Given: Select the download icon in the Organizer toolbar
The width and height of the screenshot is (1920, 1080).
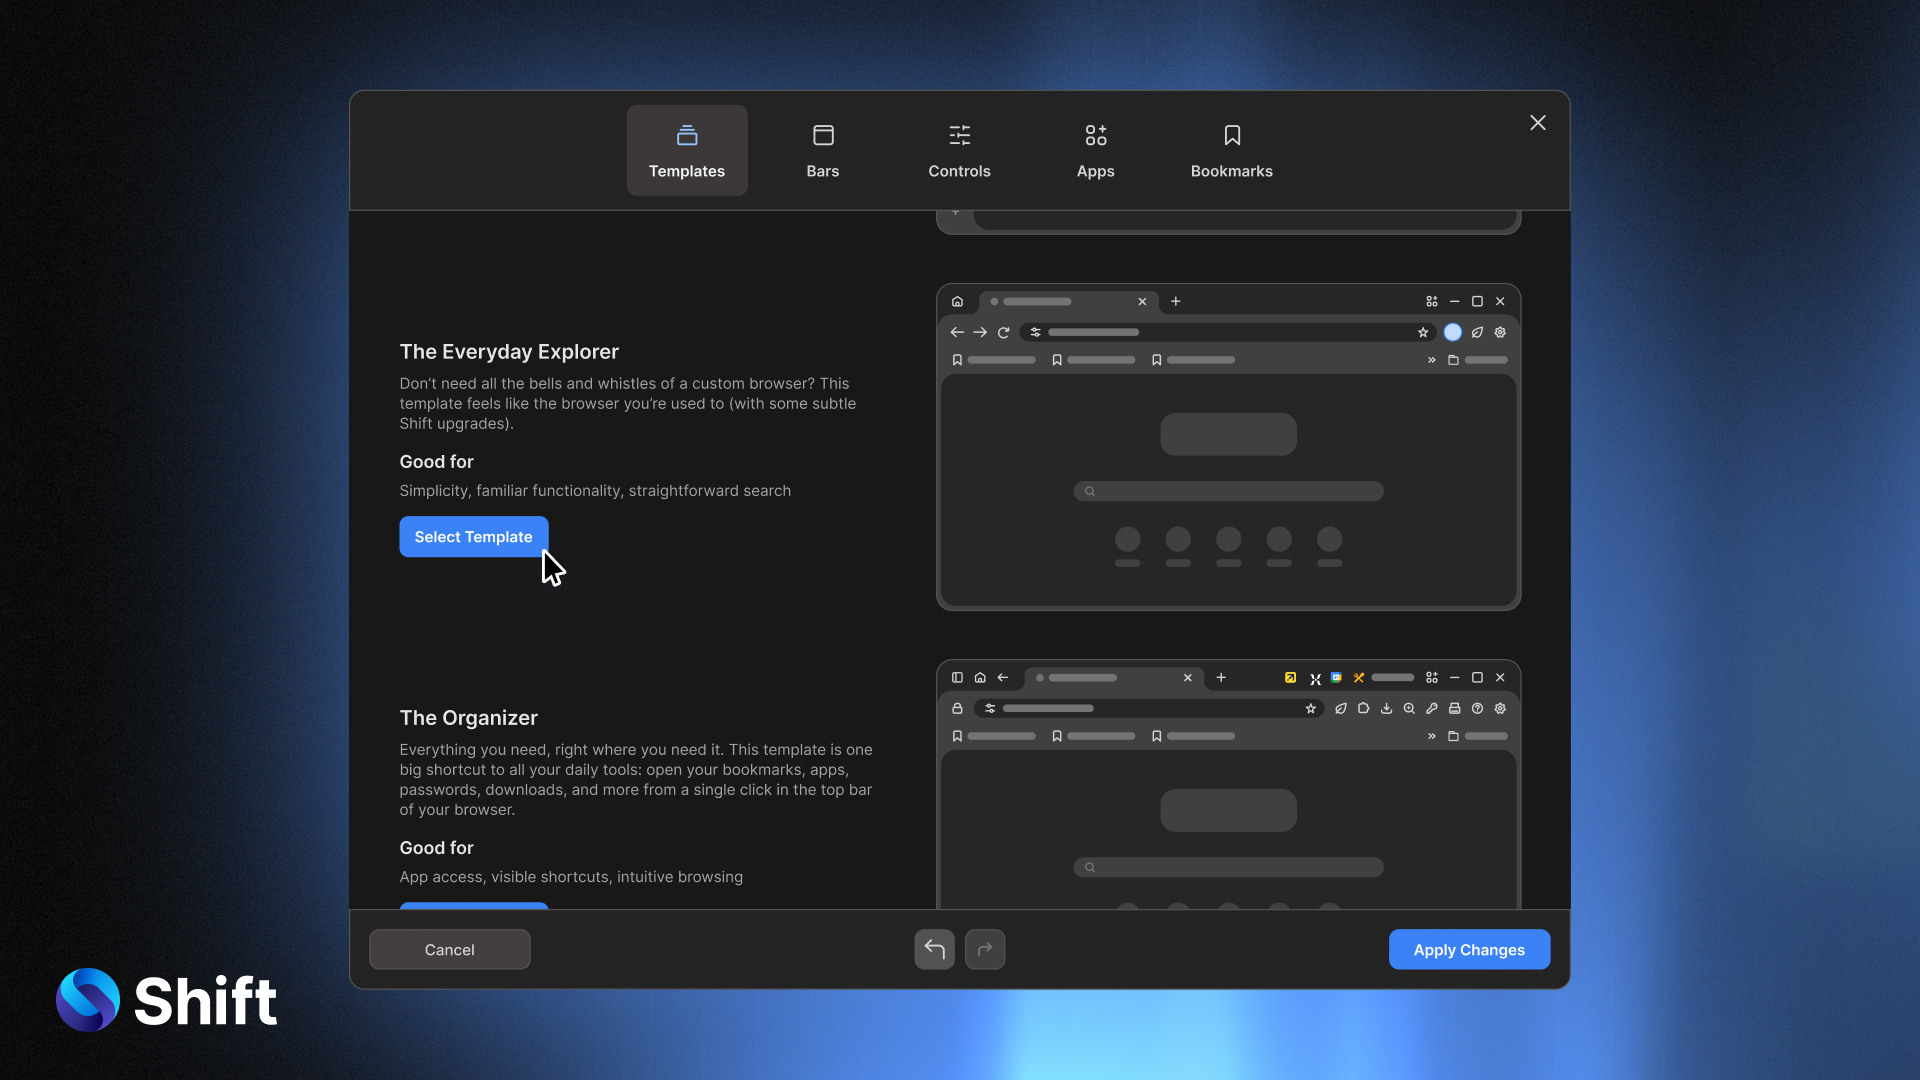Looking at the screenshot, I should [x=1386, y=708].
